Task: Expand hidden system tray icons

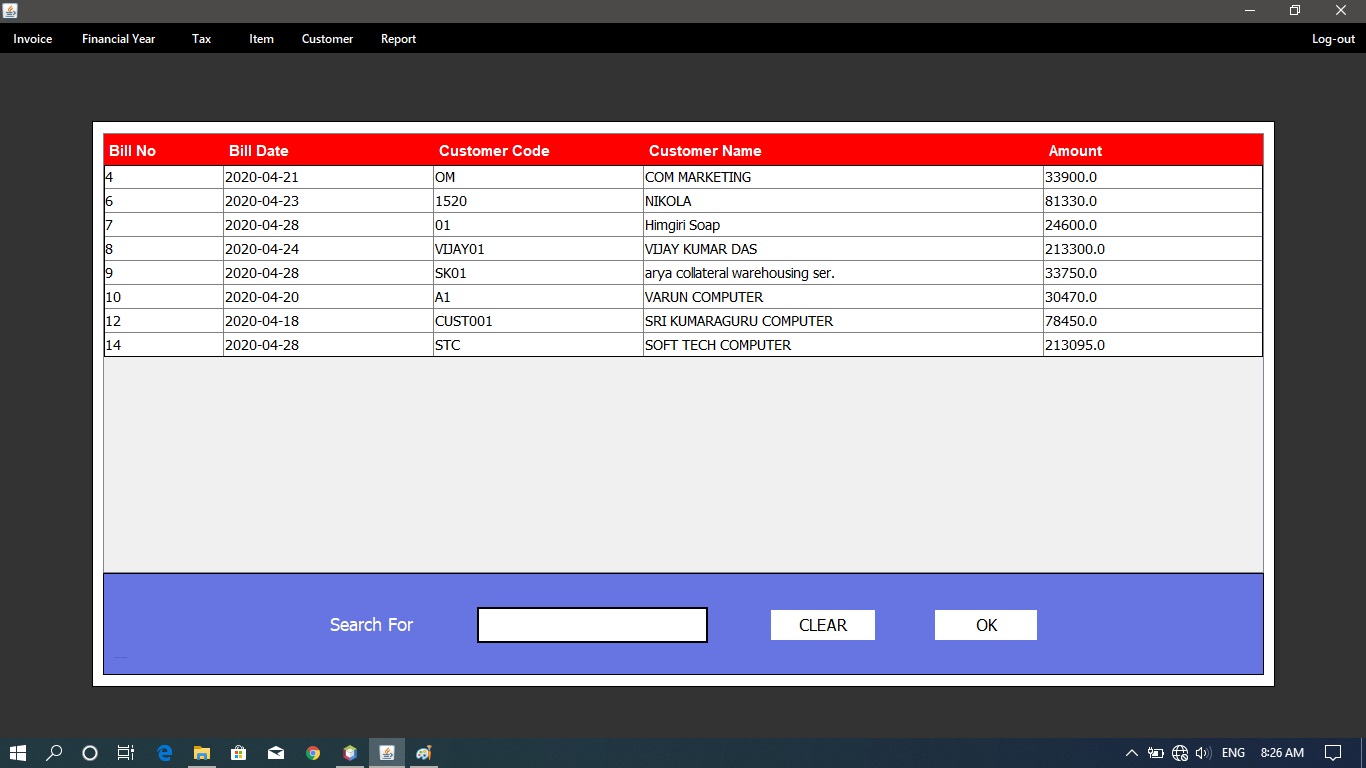Action: pos(1131,753)
